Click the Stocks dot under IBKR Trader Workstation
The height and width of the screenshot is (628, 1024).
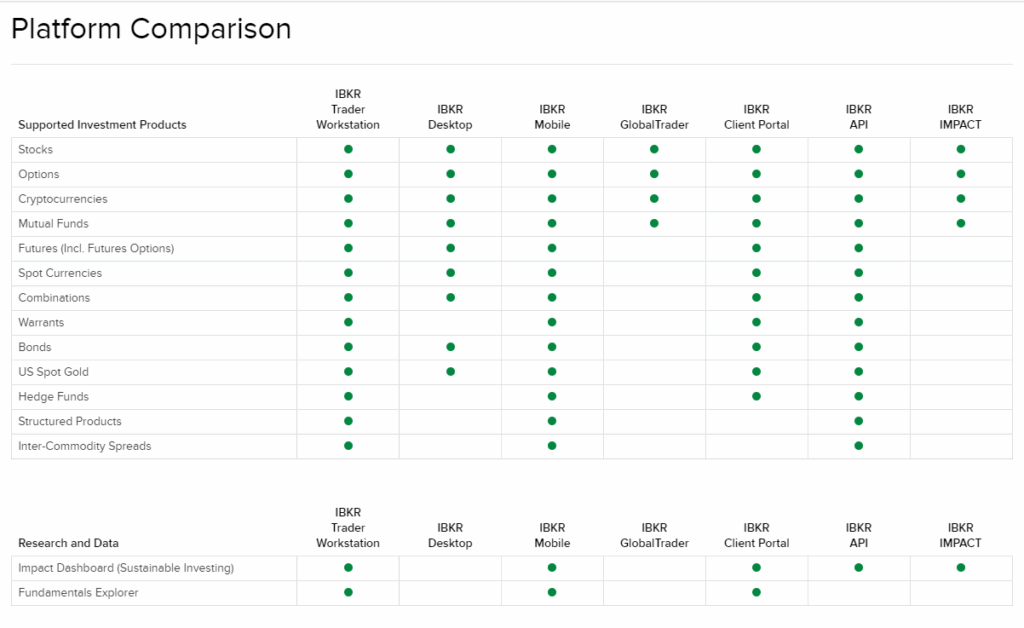pyautogui.click(x=348, y=149)
